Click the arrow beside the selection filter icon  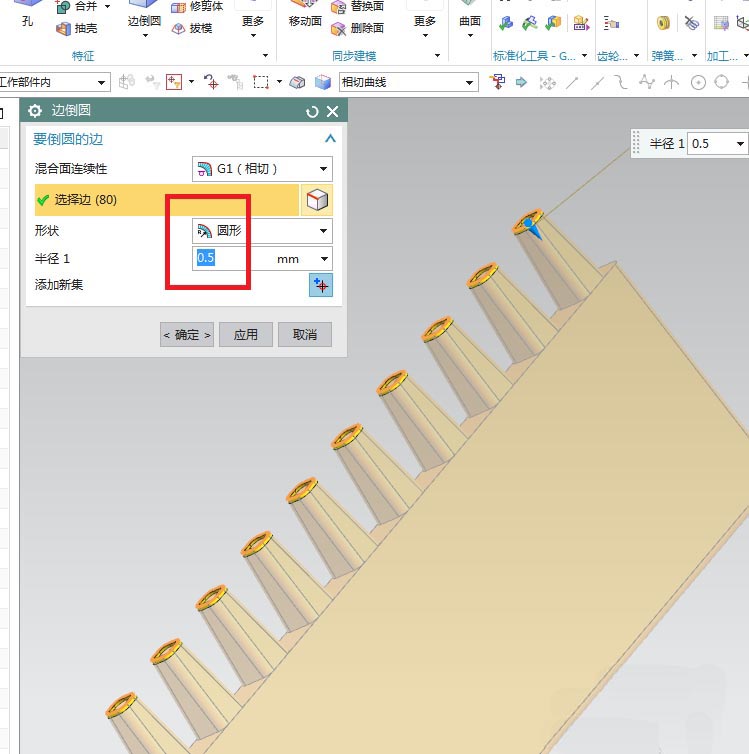[191, 82]
